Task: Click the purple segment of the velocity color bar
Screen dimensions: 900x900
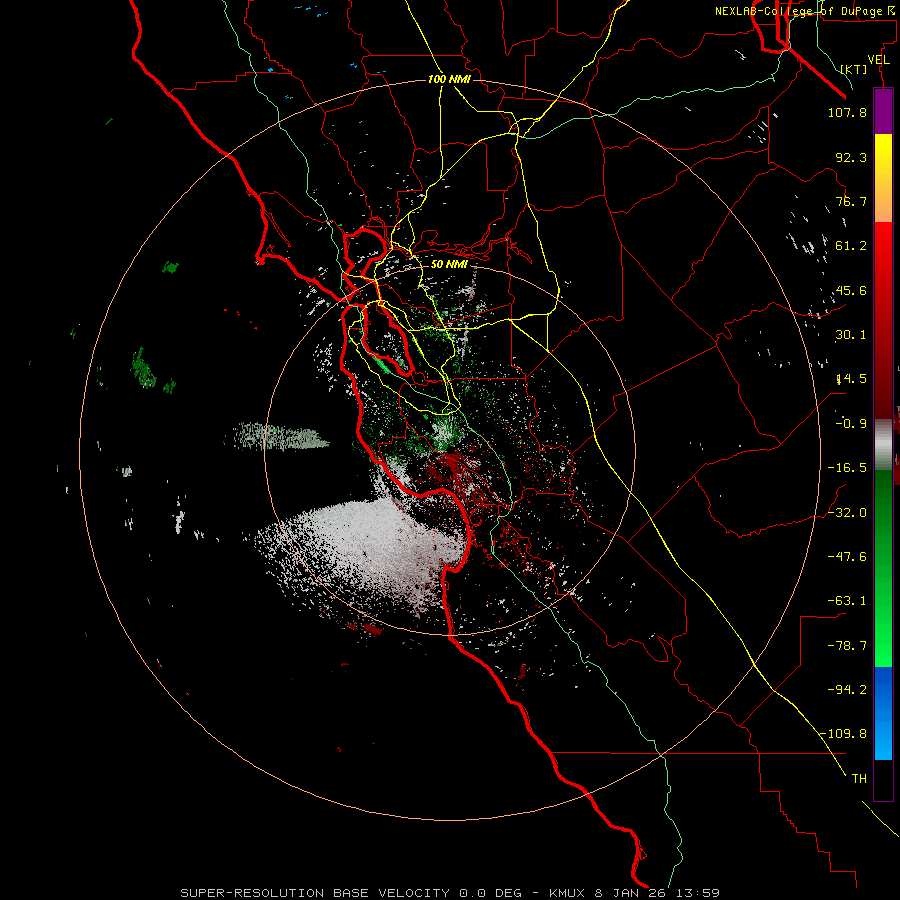Action: pos(883,112)
